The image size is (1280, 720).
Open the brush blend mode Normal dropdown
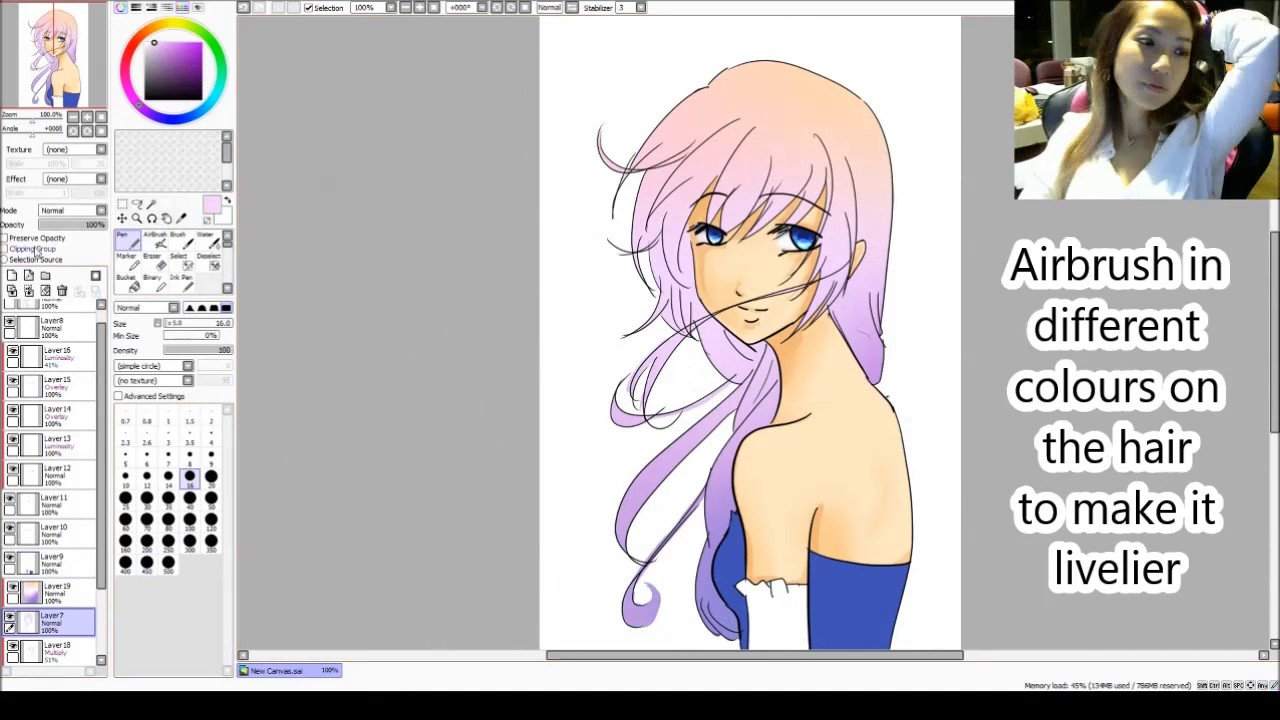tap(147, 307)
